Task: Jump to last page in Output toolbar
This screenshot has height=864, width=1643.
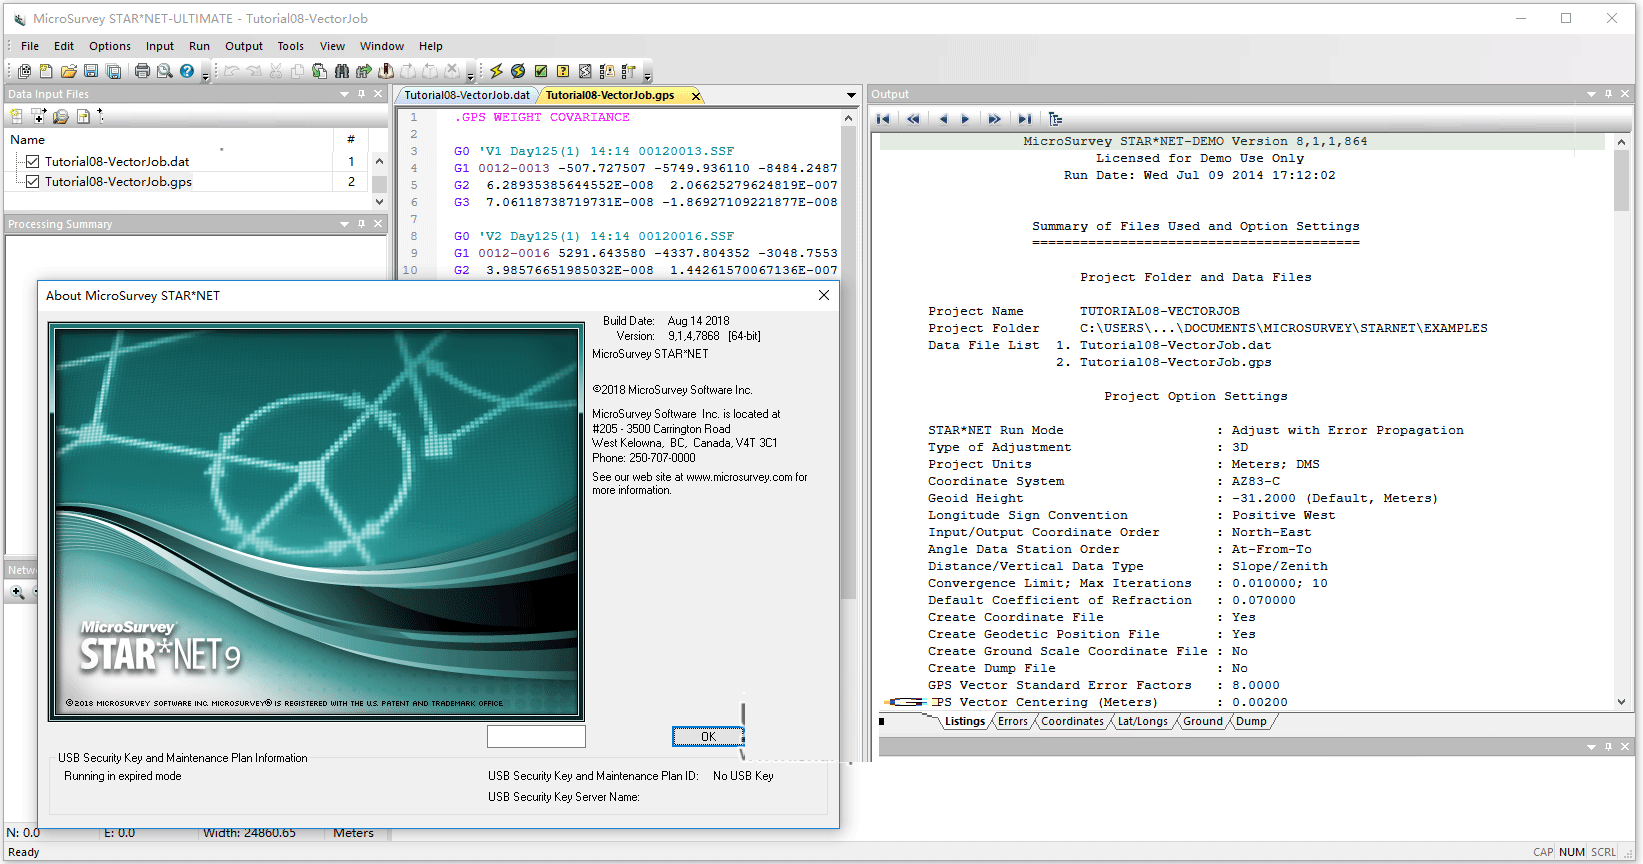Action: click(x=1024, y=119)
